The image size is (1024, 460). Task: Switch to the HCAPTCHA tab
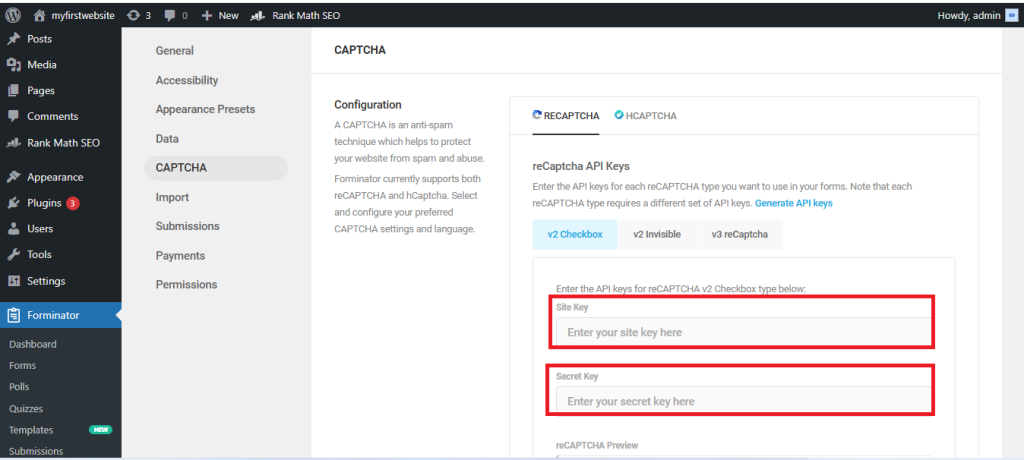point(645,116)
